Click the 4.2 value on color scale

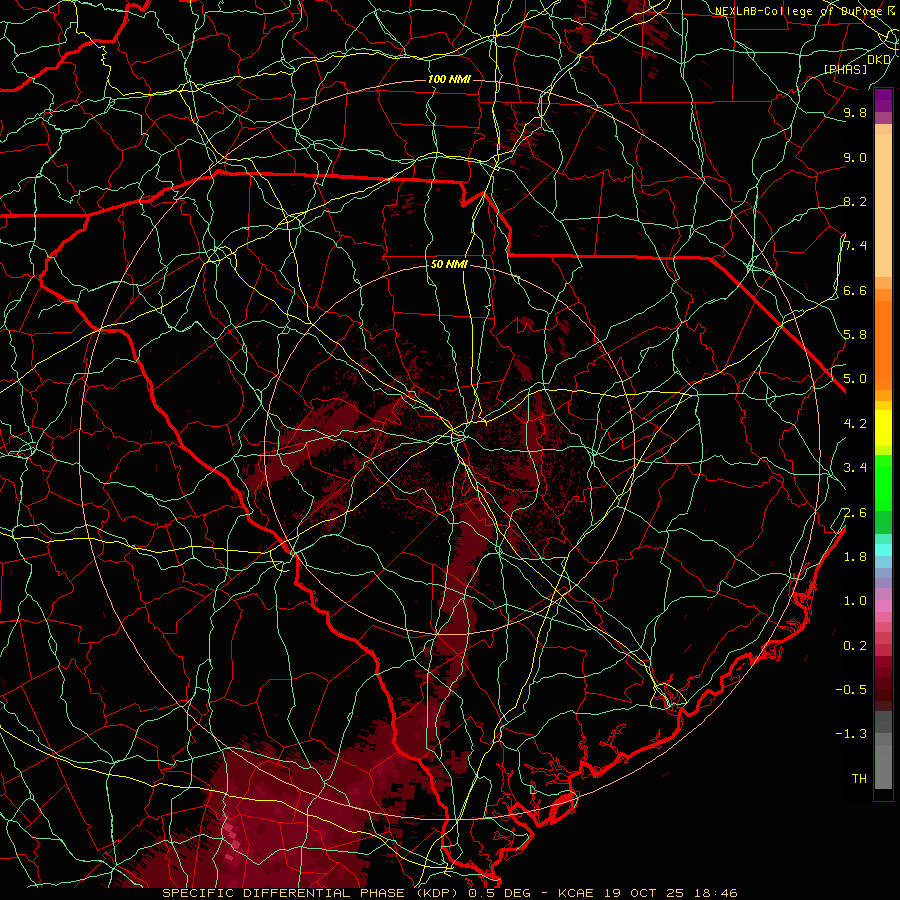tap(855, 424)
